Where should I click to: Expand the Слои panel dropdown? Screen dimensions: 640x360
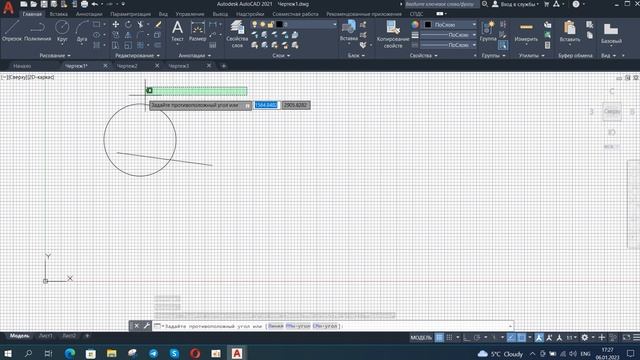click(x=281, y=56)
